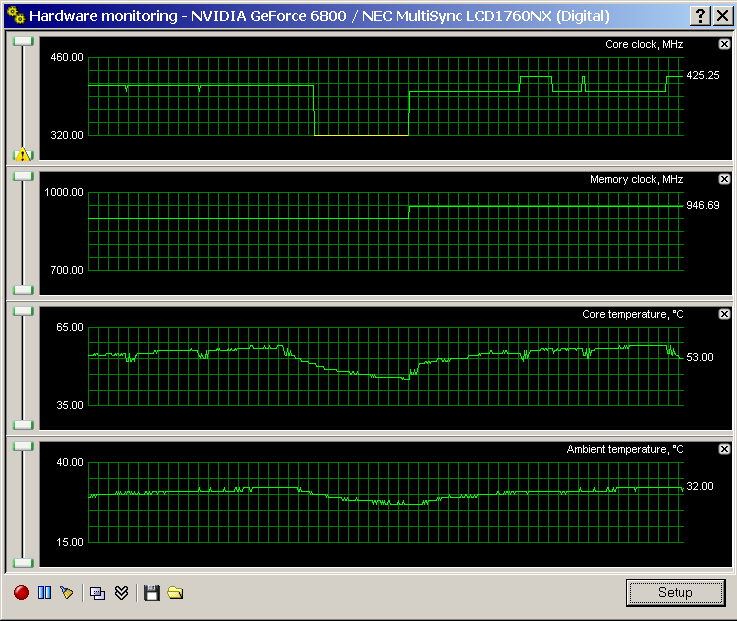Viewport: 737px width, 621px height.
Task: Click the Memory clock upper slider handle
Action: pos(23,176)
